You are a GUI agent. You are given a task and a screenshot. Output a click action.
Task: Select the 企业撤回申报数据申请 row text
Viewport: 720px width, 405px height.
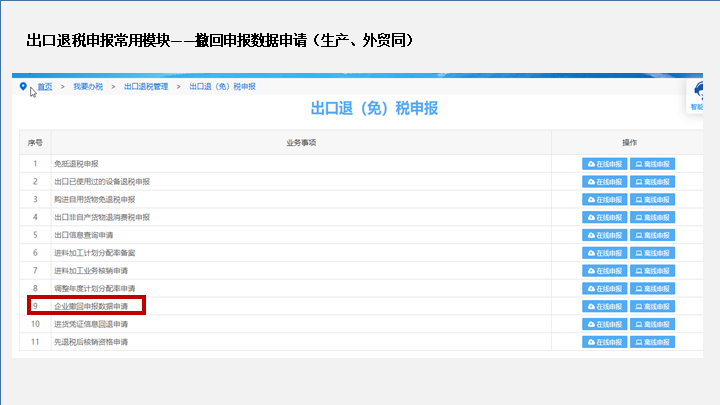coord(91,306)
